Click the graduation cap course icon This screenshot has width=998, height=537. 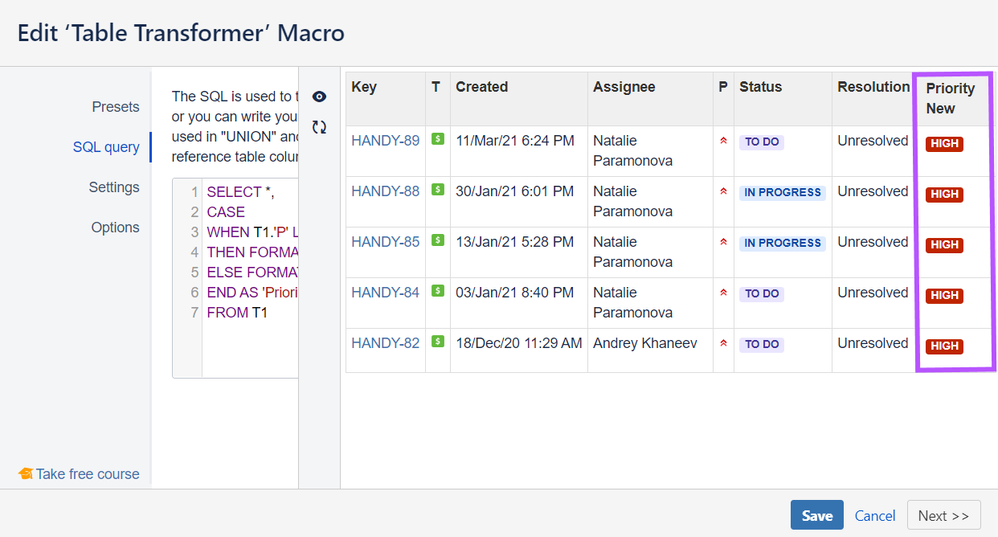point(25,474)
